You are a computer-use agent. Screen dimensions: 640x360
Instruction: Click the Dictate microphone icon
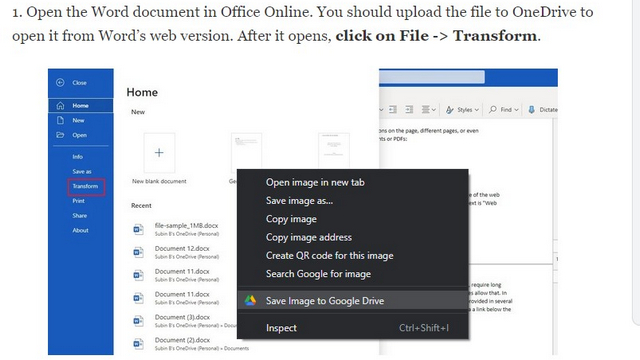pos(531,109)
